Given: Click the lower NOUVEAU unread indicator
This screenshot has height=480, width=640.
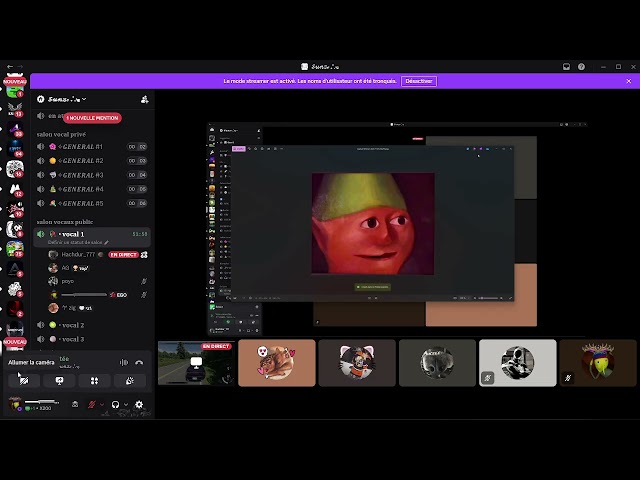Looking at the screenshot, I should 15,342.
